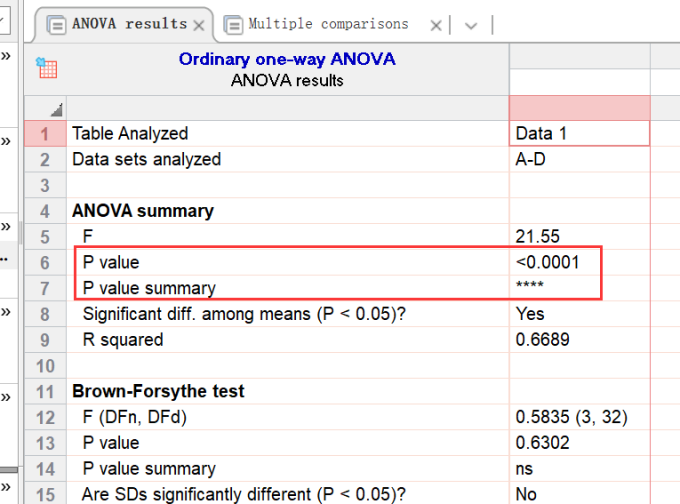This screenshot has height=504, width=680.
Task: Click the pink column header cell
Action: coord(579,108)
